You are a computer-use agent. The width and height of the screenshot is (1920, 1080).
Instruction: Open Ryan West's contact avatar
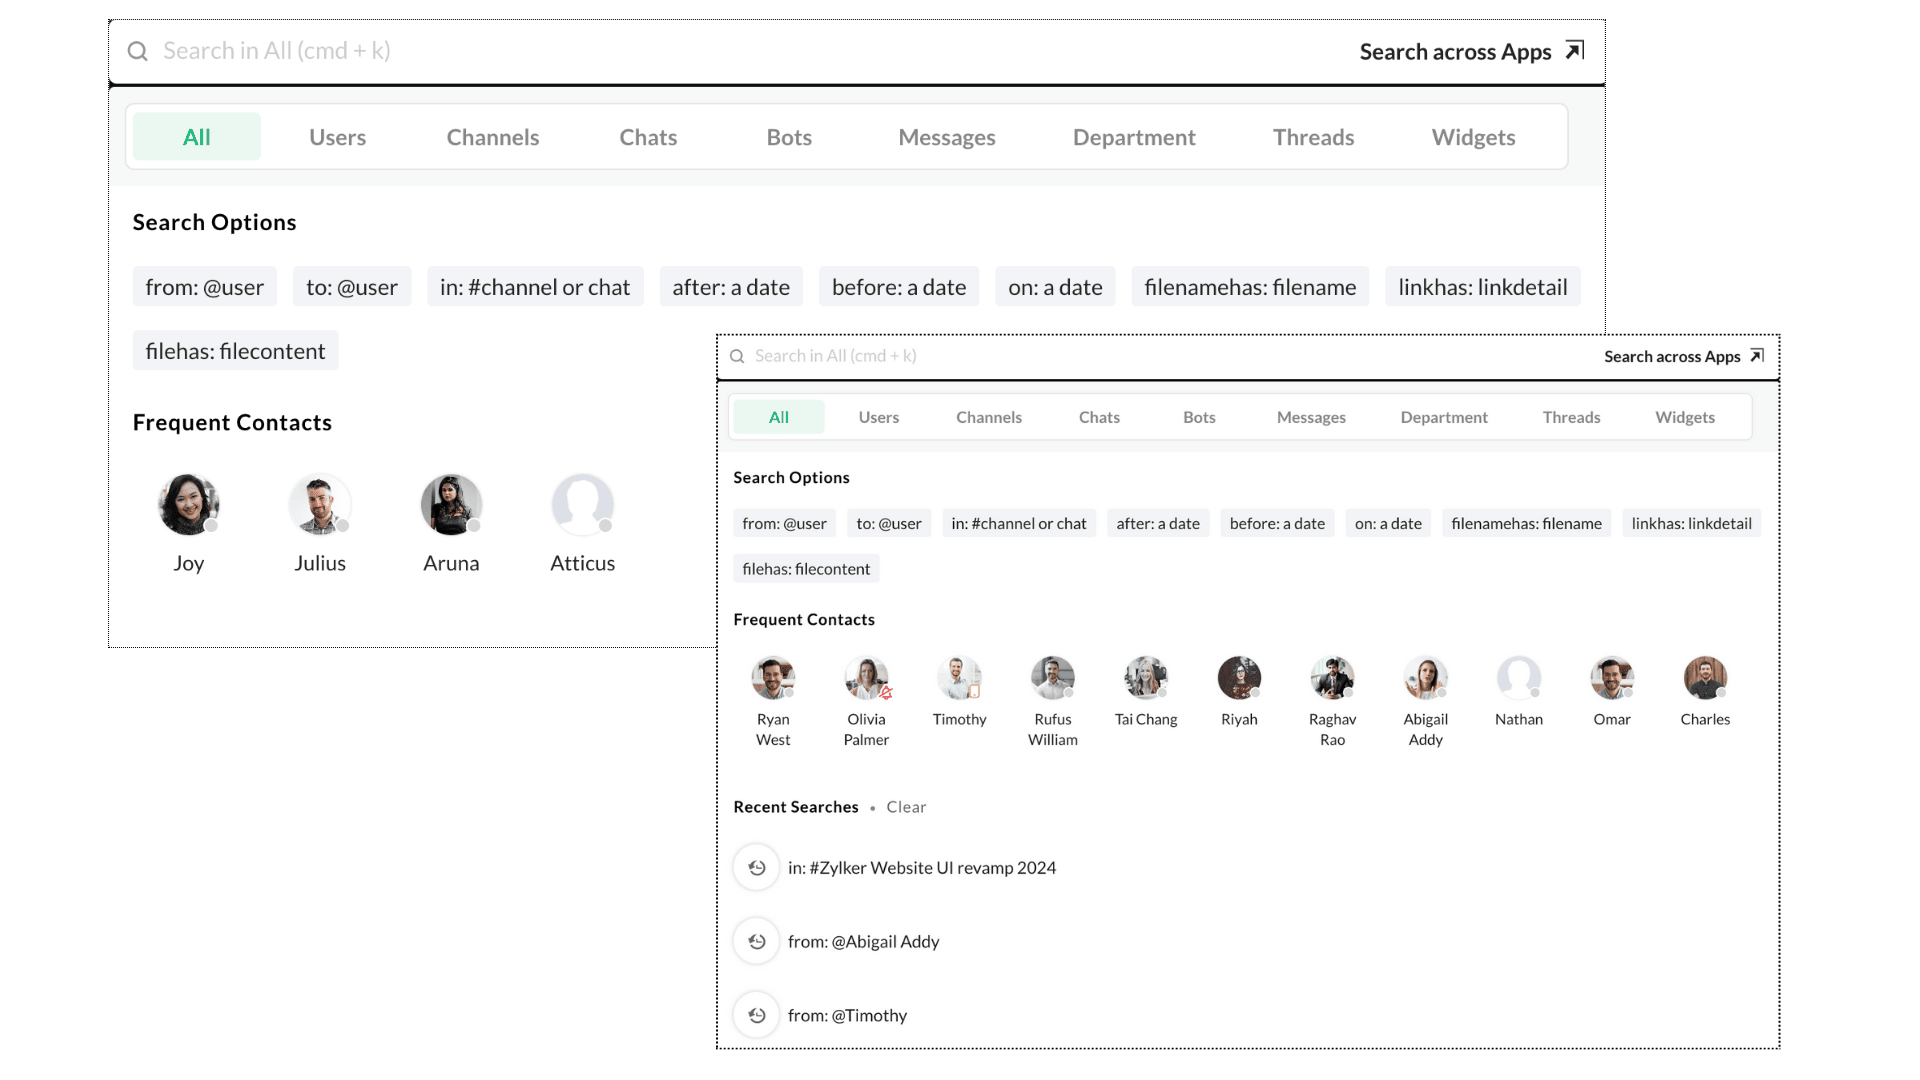tap(773, 678)
